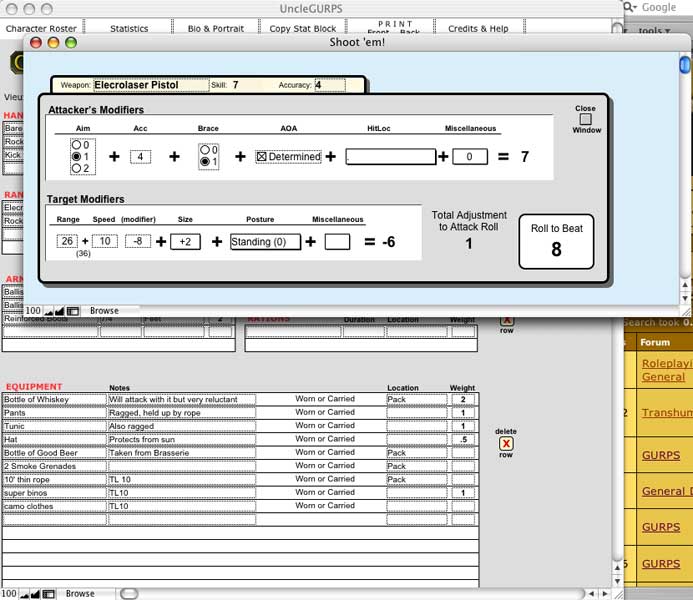693x600 pixels.
Task: Click delete row X beside rations table
Action: coord(506,319)
